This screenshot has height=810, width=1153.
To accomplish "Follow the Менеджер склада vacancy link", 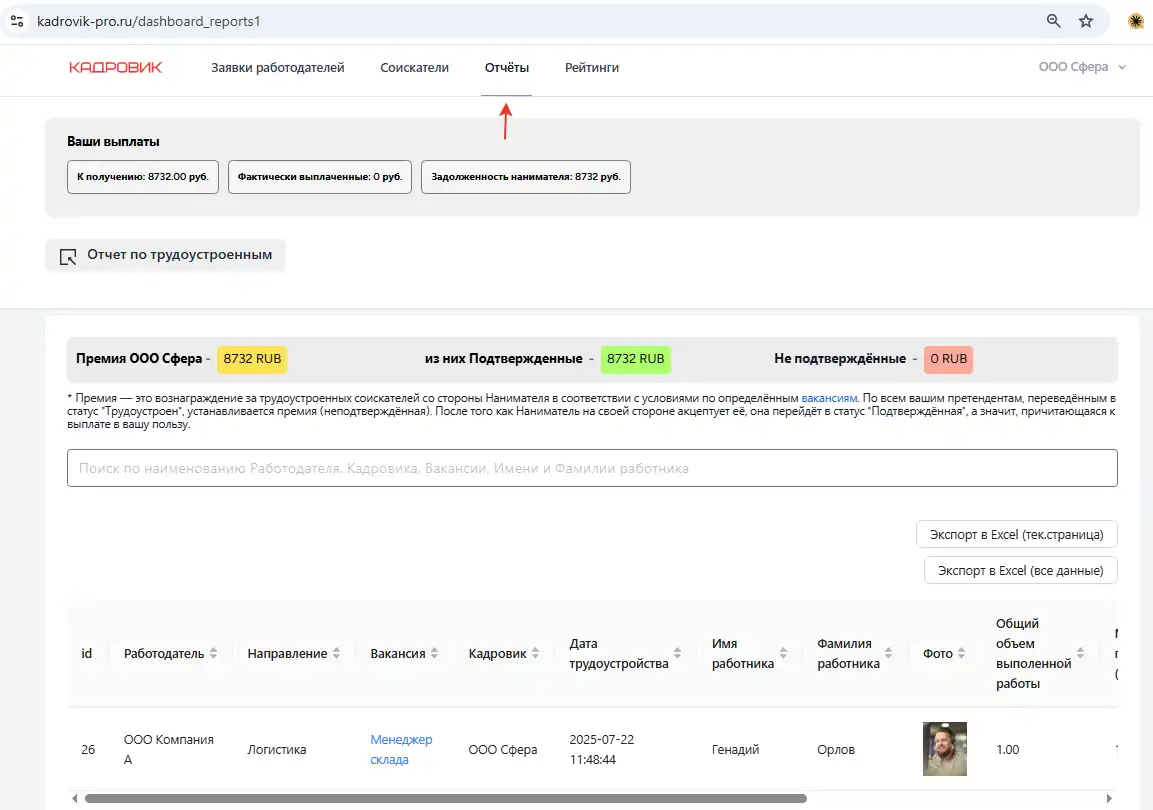I will coord(400,749).
